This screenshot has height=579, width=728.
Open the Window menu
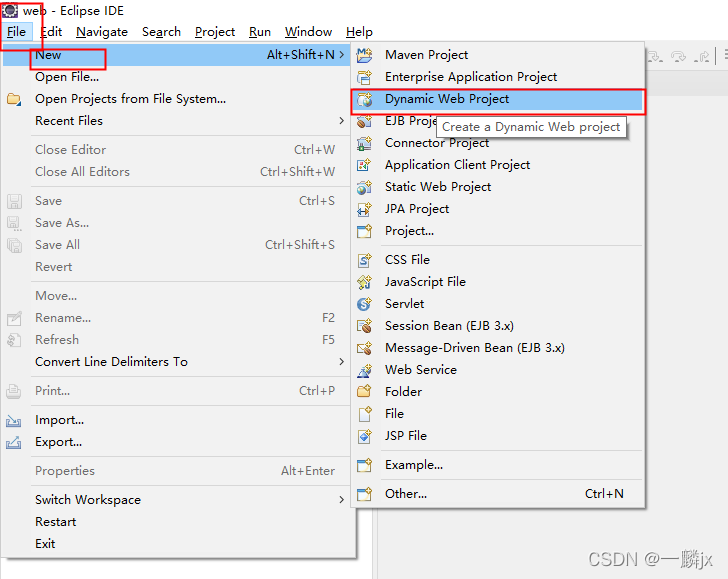click(308, 32)
